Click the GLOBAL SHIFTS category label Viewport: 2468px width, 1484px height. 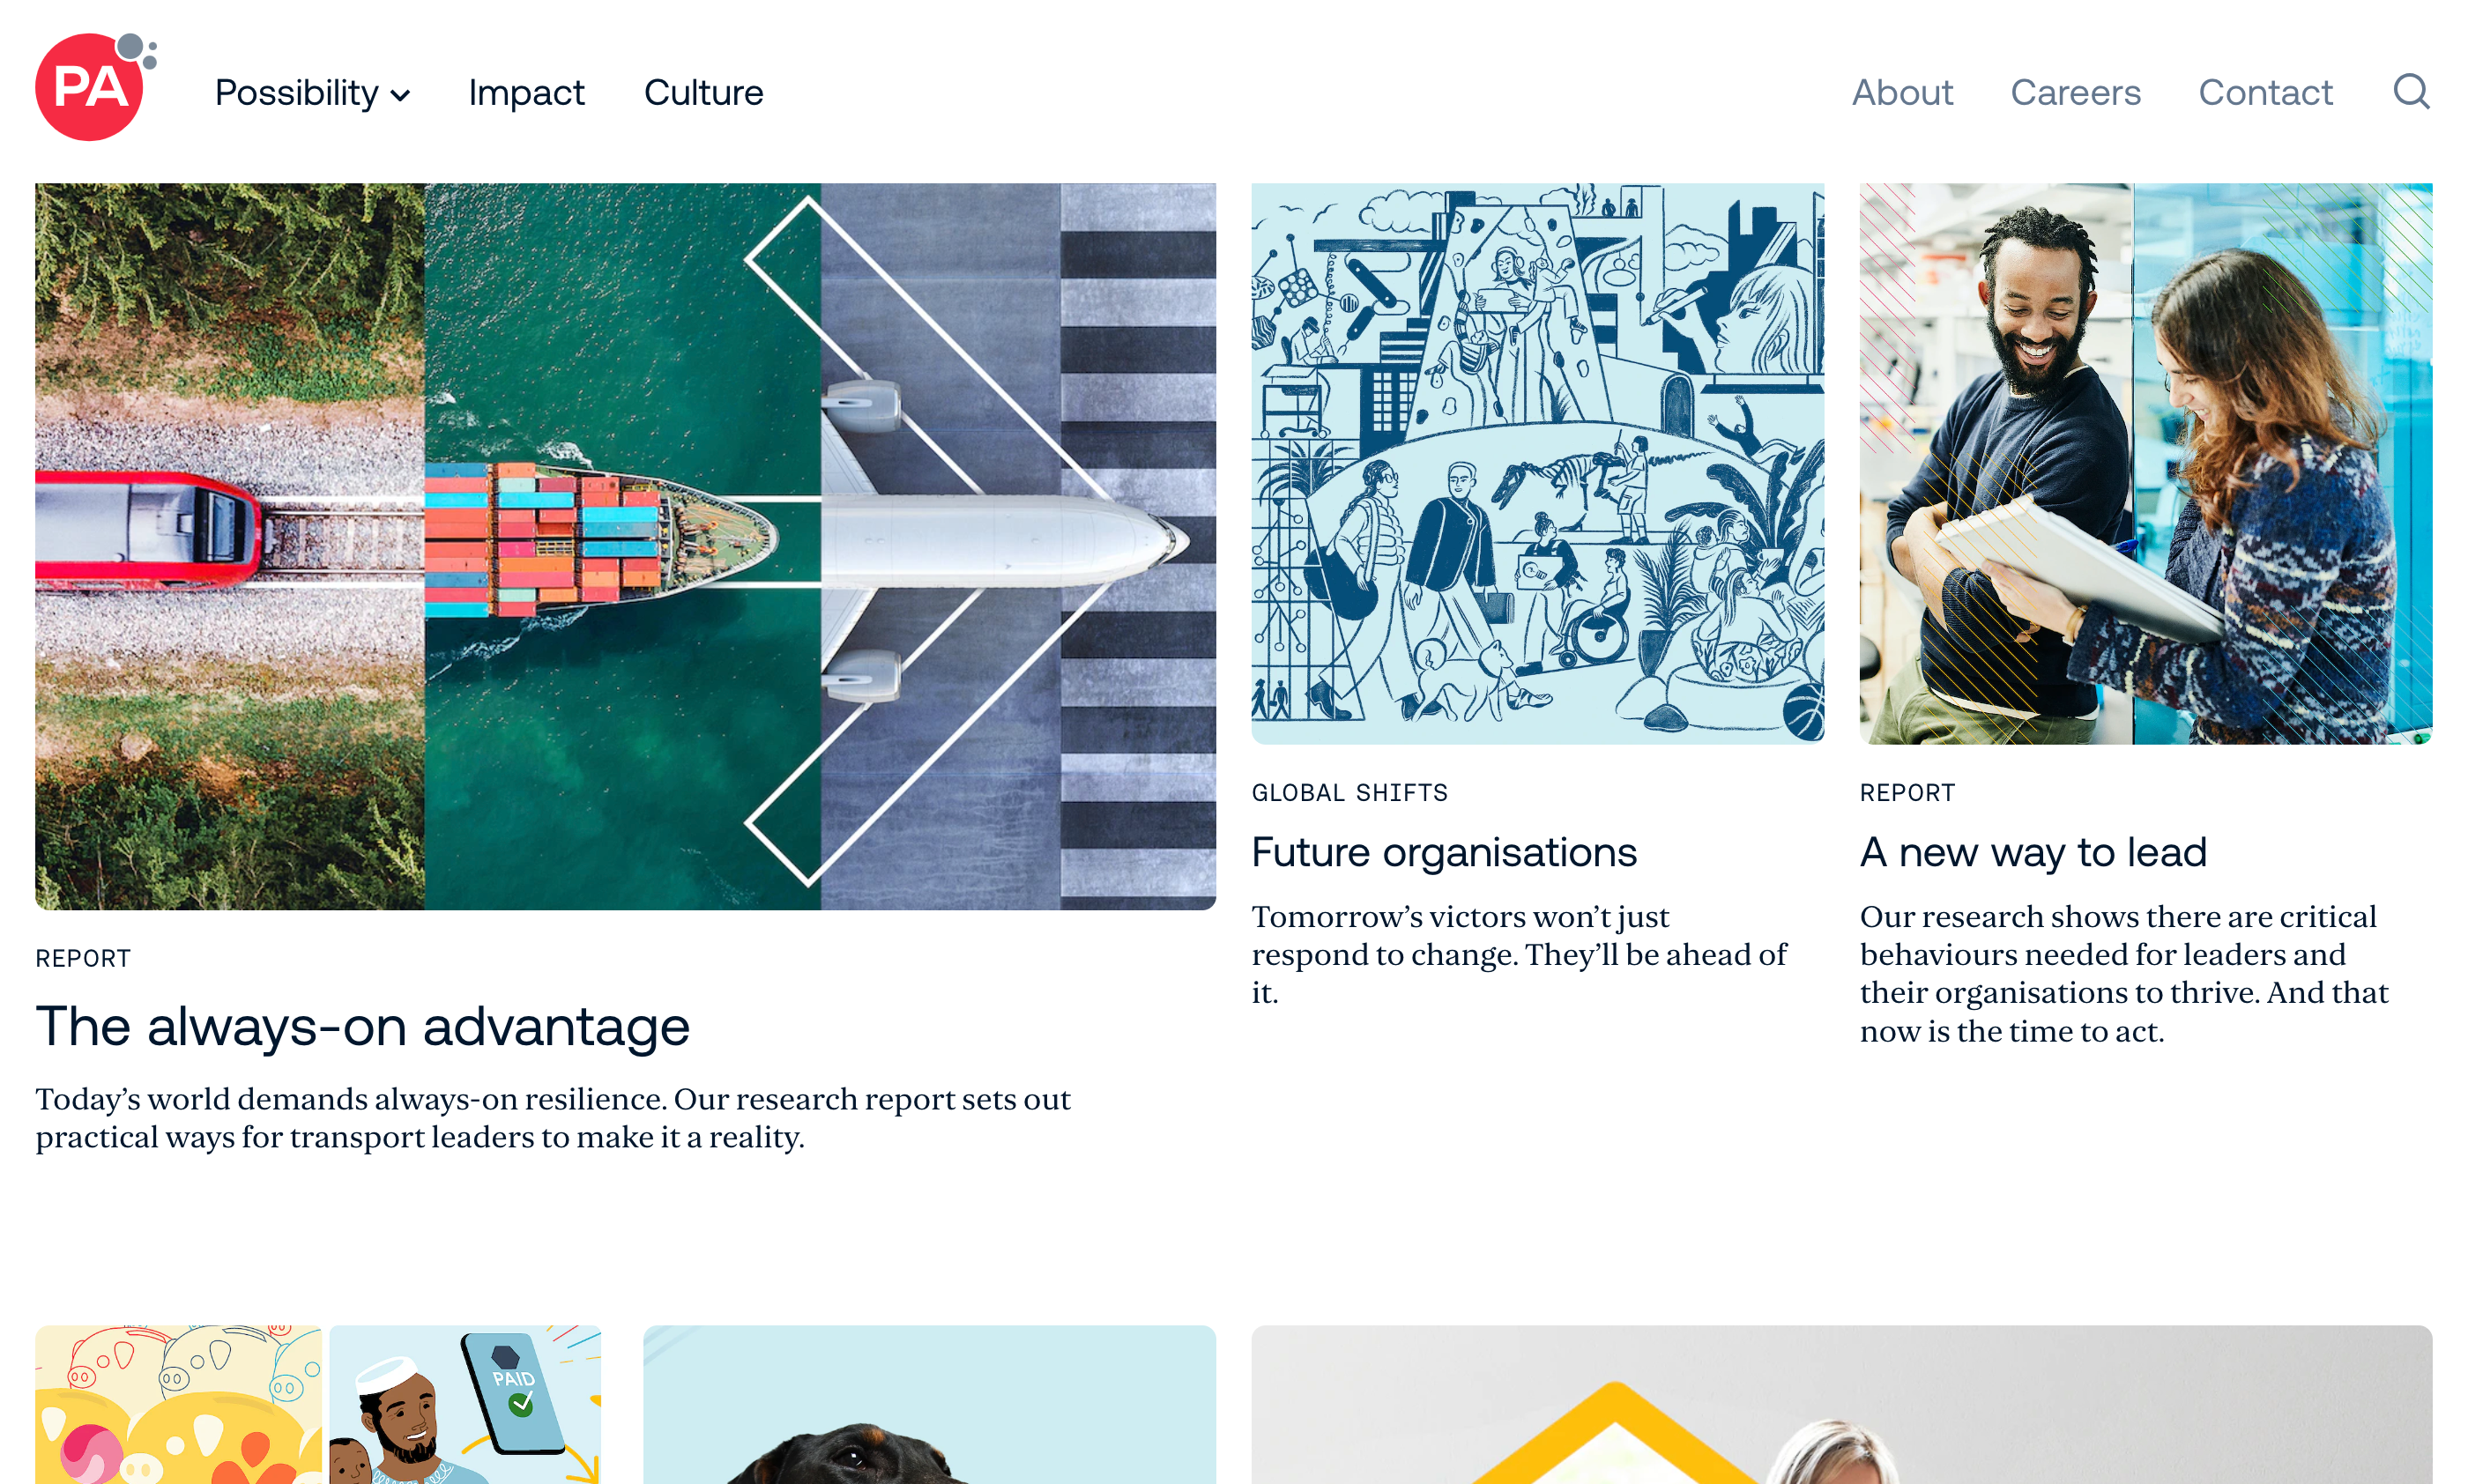pyautogui.click(x=1349, y=793)
